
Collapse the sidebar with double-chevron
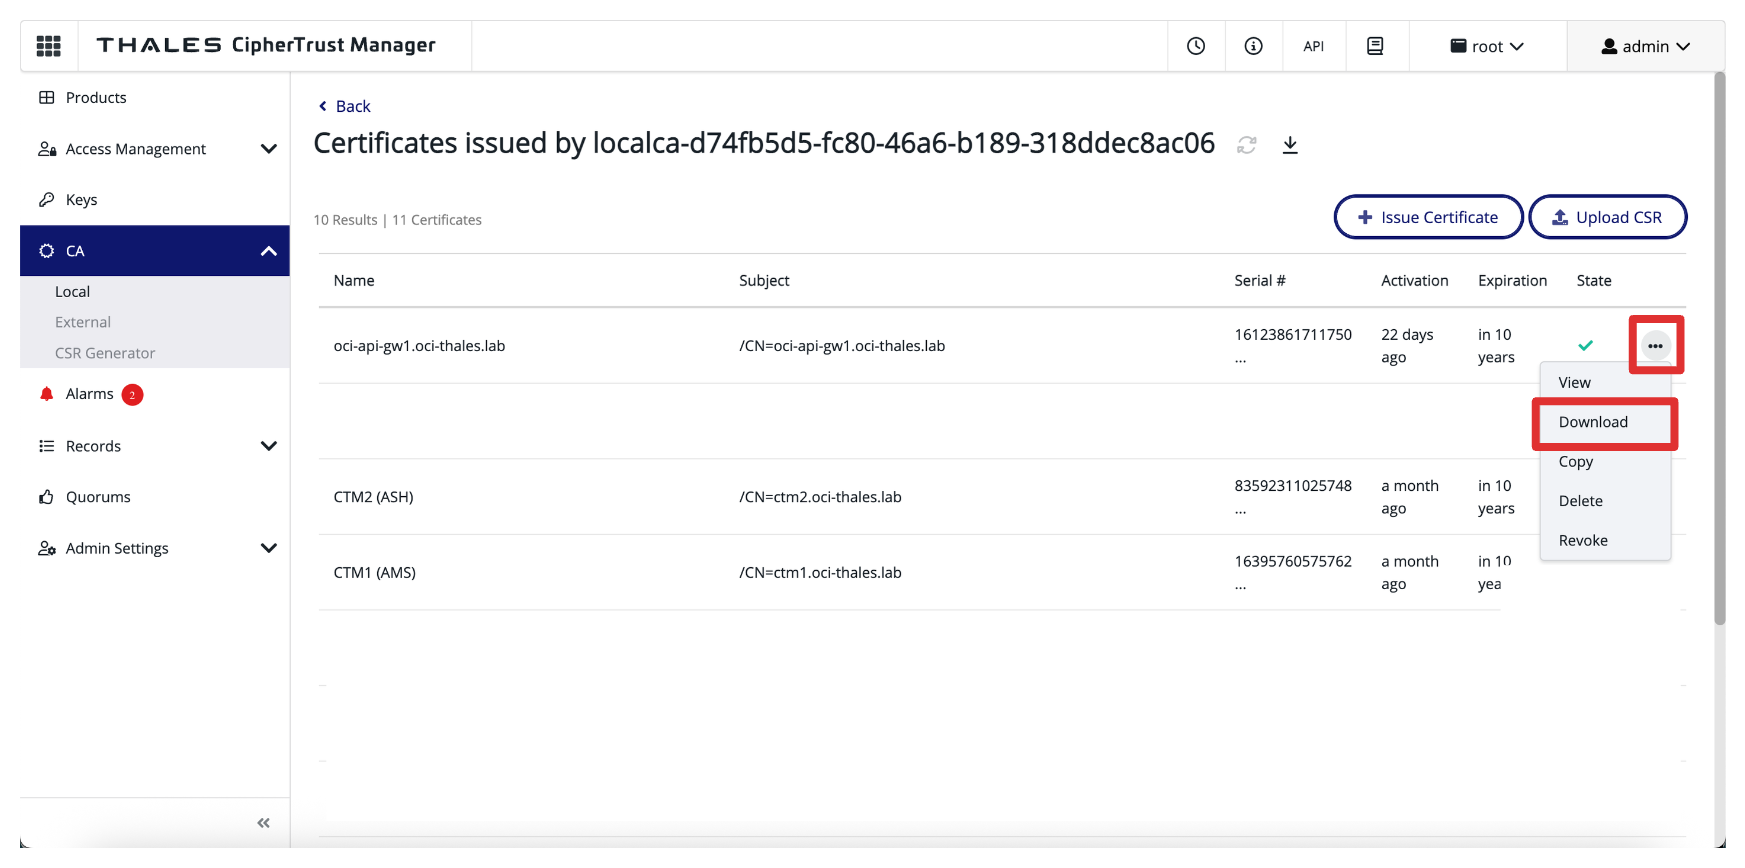coord(263,823)
